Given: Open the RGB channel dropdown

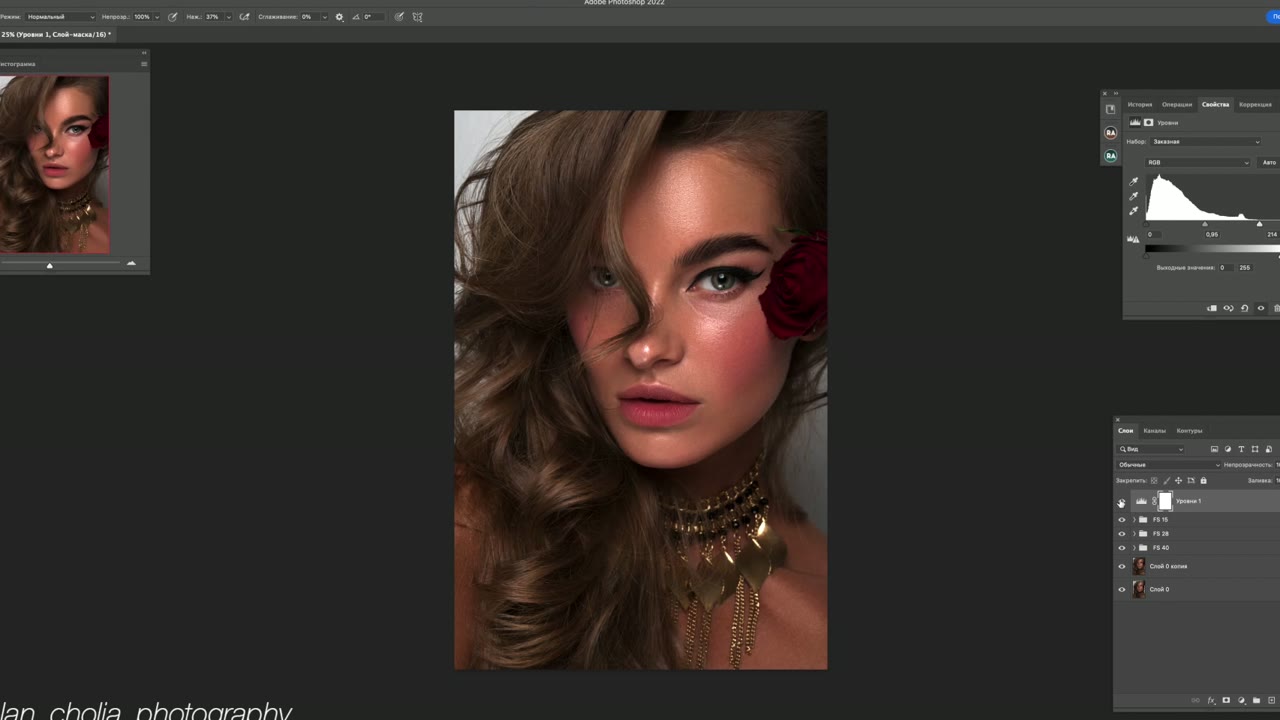Looking at the screenshot, I should pos(1198,162).
